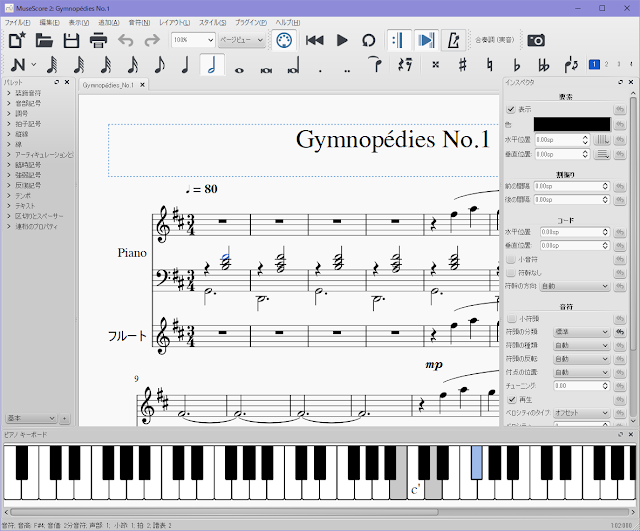640x531 pixels.
Task: Apply double sharp accidental
Action: pos(436,64)
